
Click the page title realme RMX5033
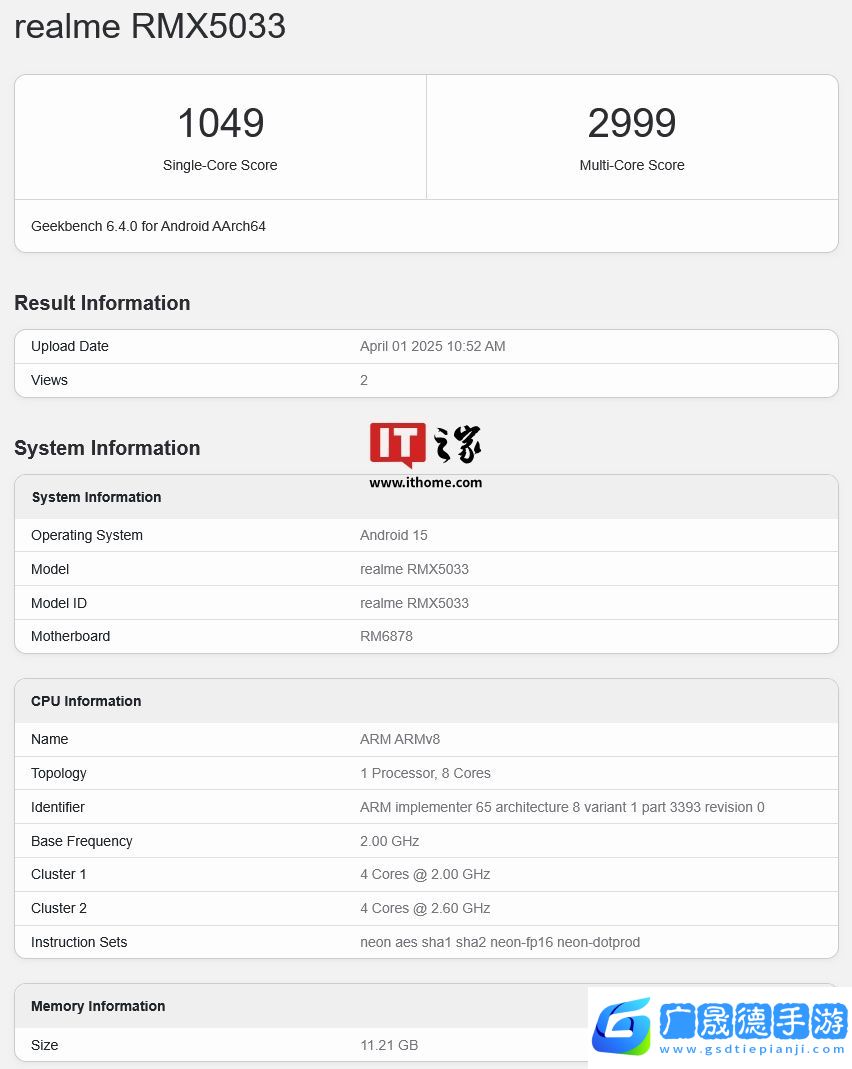150,27
